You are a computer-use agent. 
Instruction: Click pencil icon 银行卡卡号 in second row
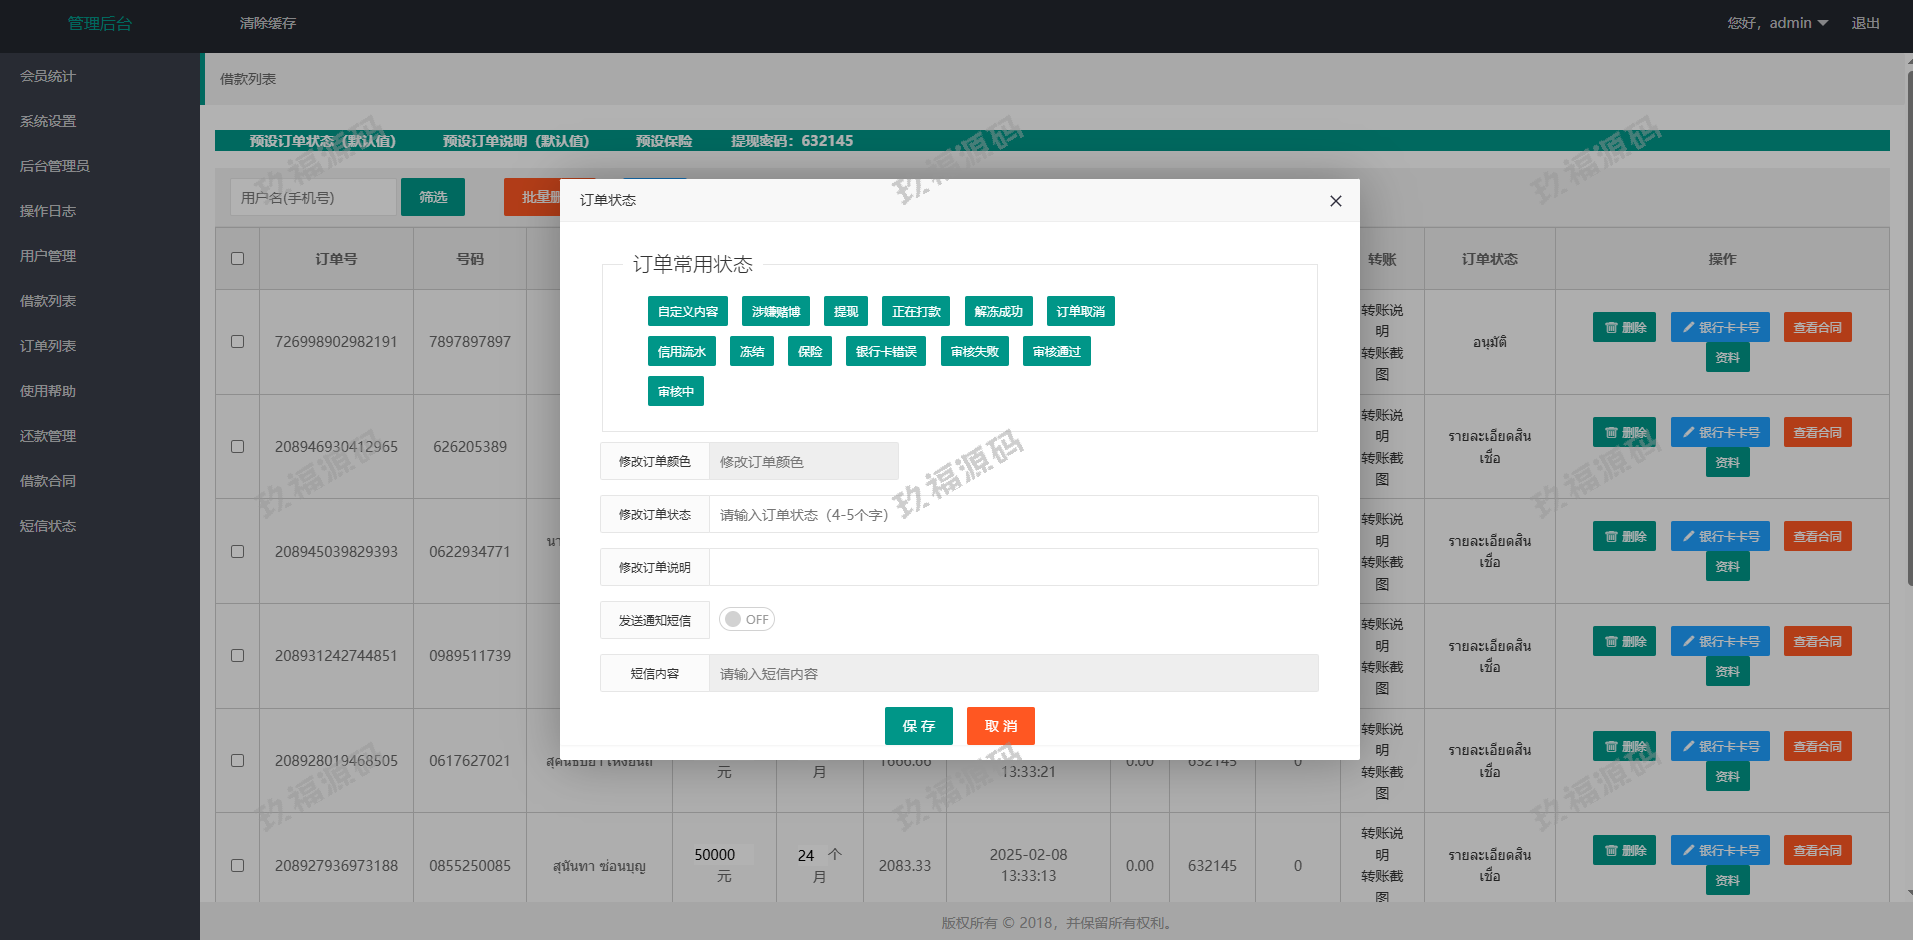1719,433
